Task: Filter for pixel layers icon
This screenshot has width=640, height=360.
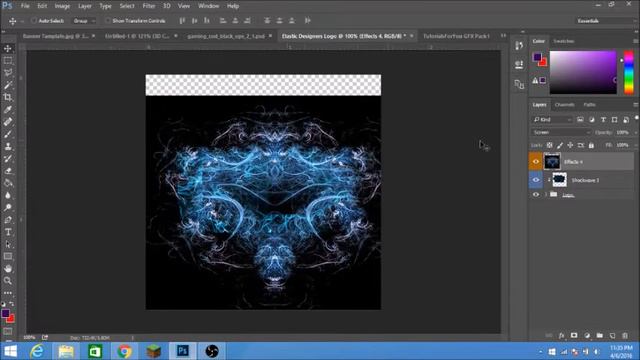Action: (x=580, y=120)
